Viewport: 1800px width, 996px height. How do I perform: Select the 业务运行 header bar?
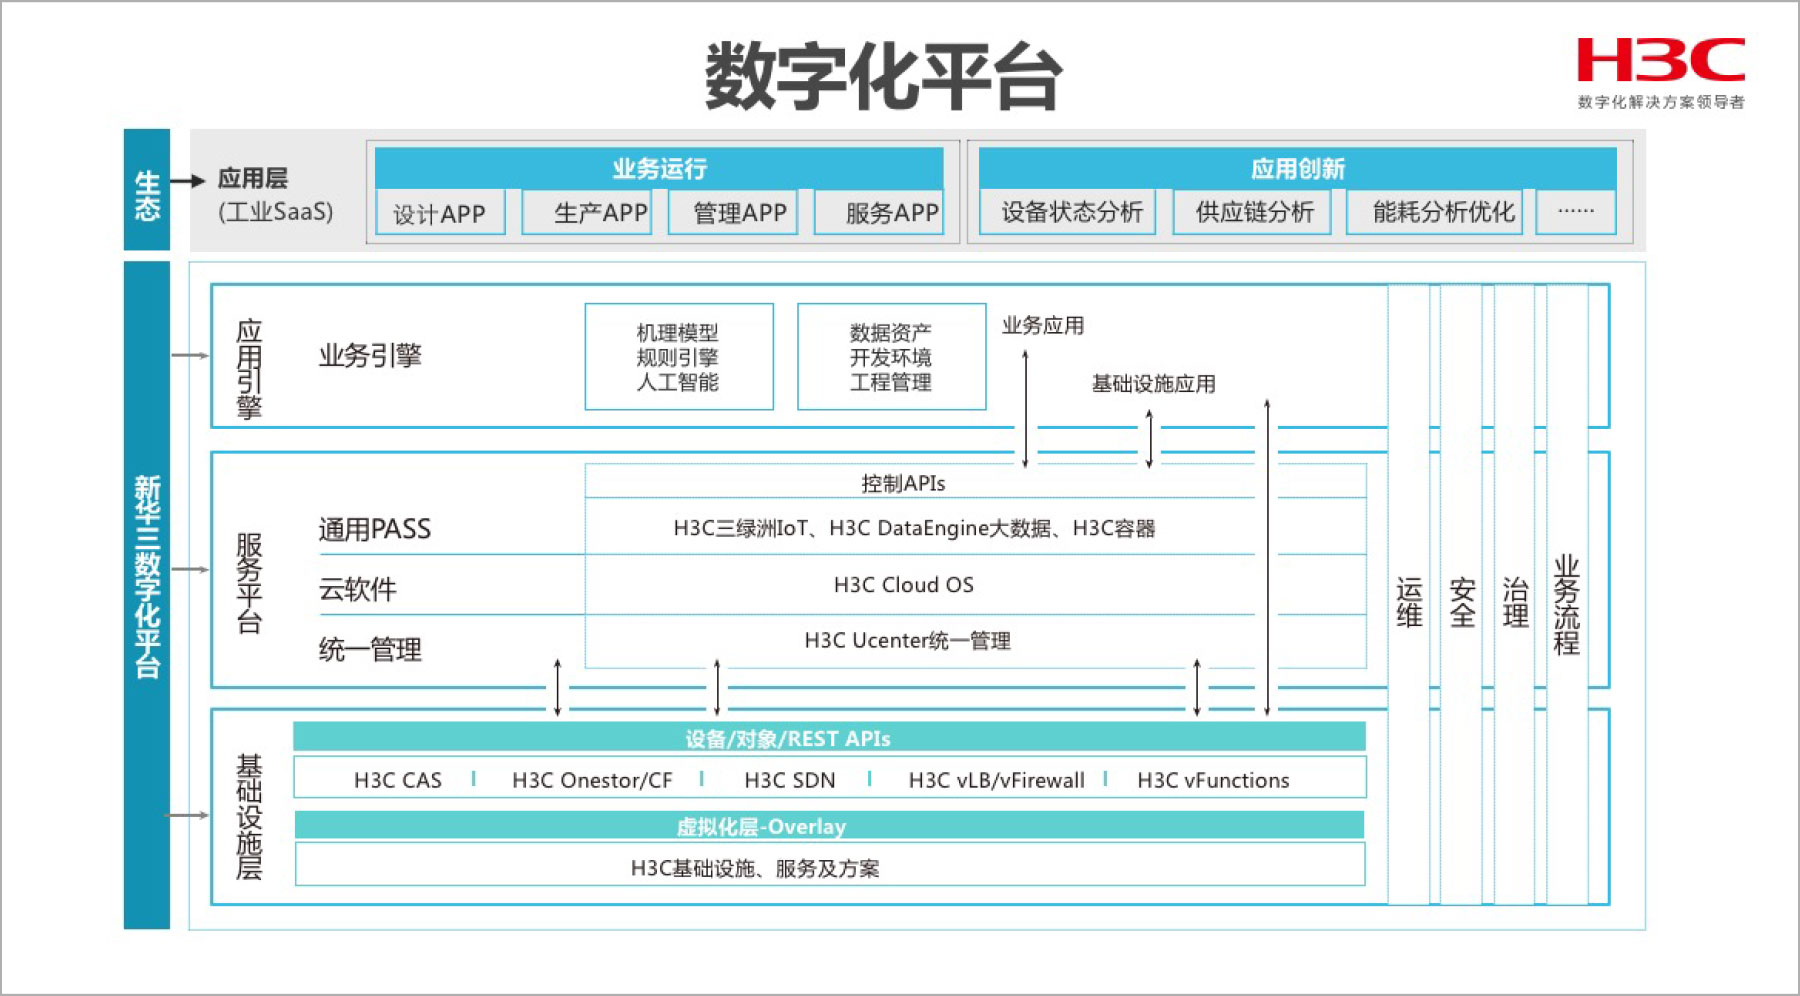pos(659,168)
